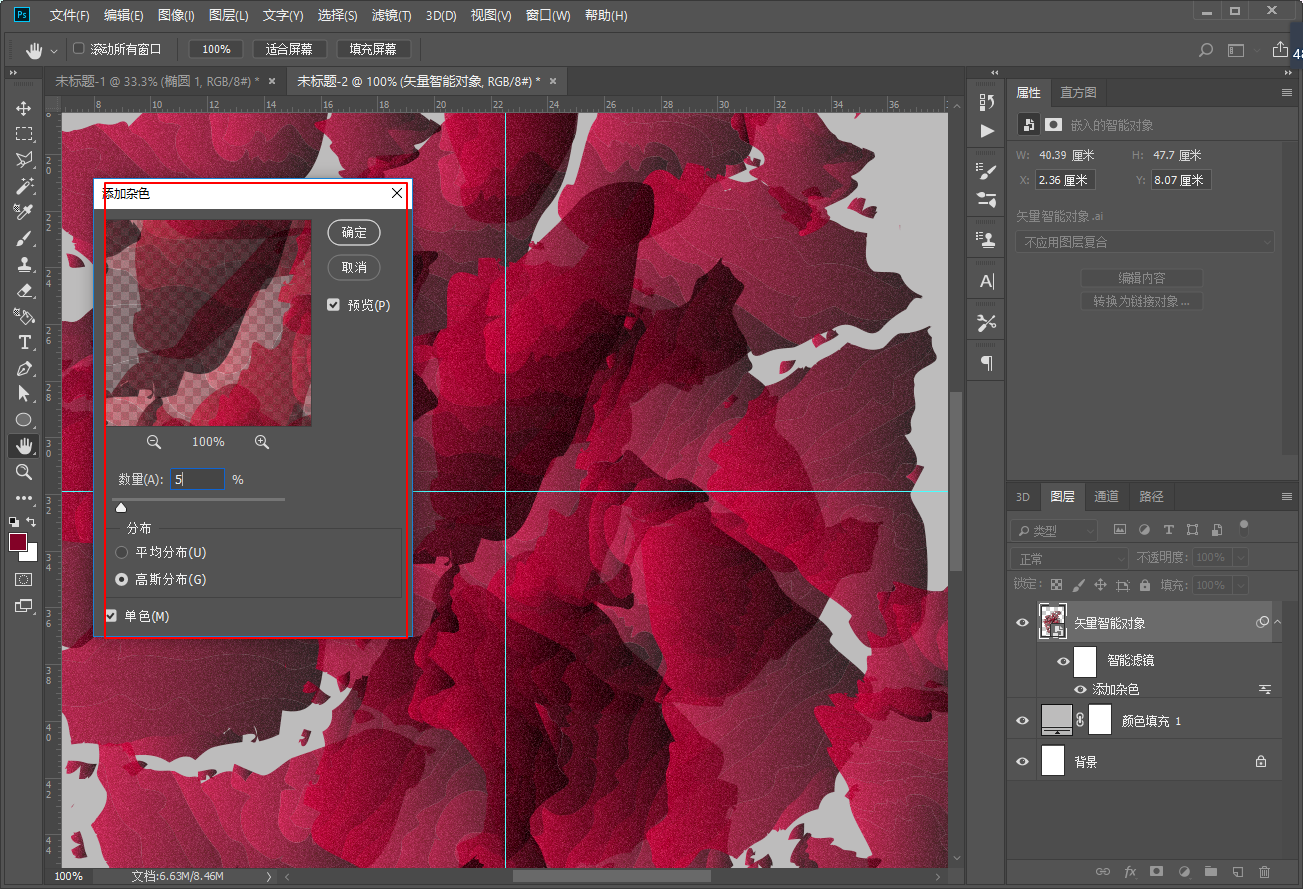Hide the 添加杂色 filter effect
Viewport: 1303px width, 889px height.
pos(1080,689)
